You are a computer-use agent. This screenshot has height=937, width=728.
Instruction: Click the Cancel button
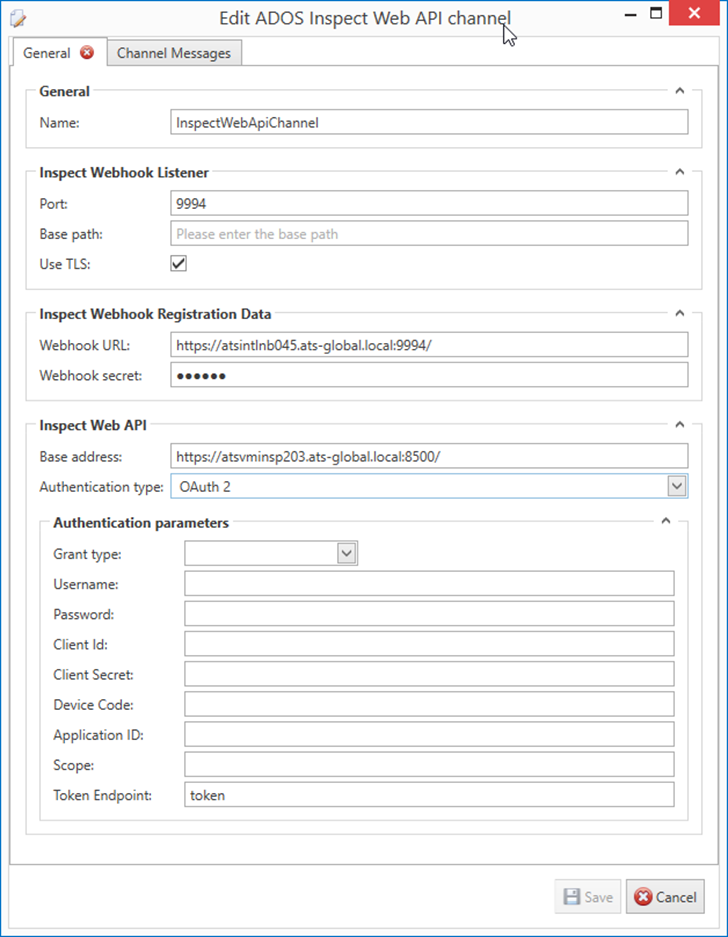click(x=665, y=896)
